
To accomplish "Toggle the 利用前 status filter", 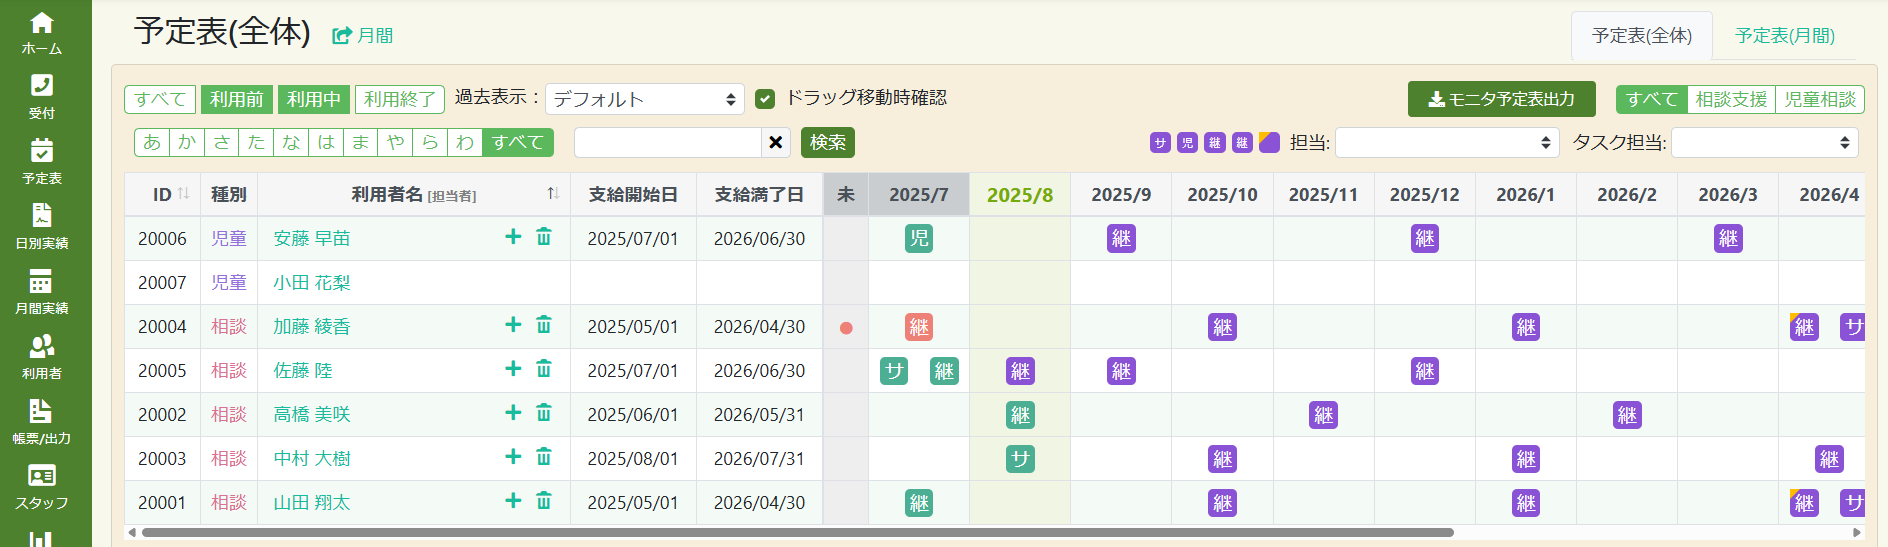I will [x=236, y=99].
